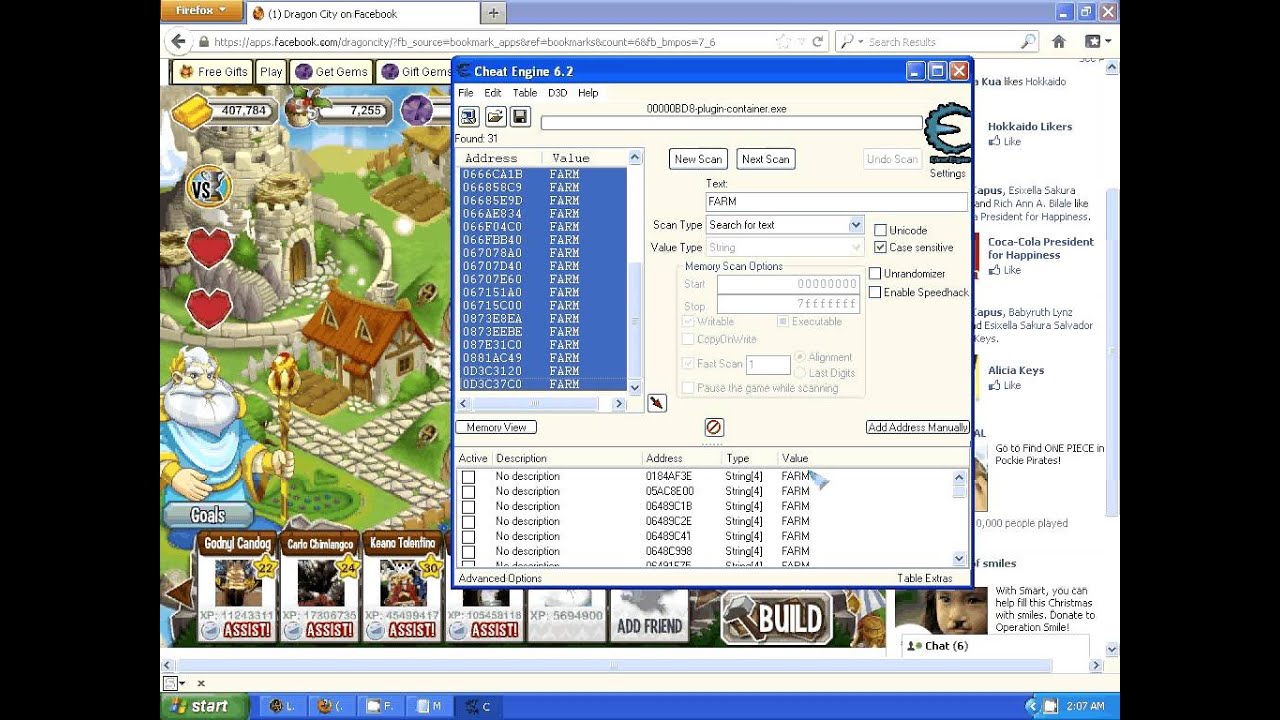Tick Active checkbox for address 05AC8E00

pyautogui.click(x=468, y=492)
